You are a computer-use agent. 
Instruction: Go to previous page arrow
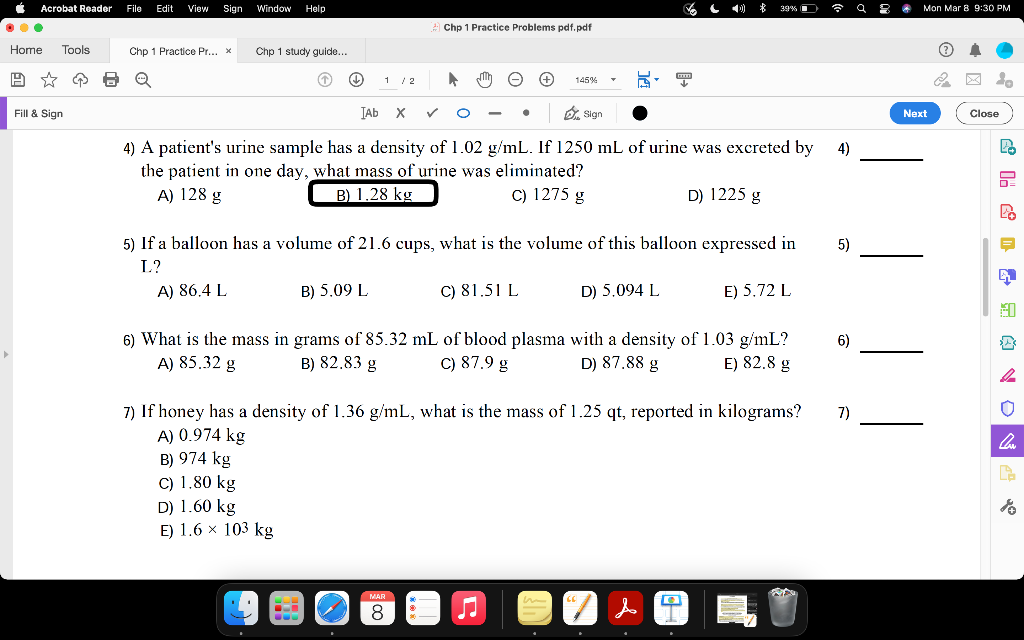325,80
